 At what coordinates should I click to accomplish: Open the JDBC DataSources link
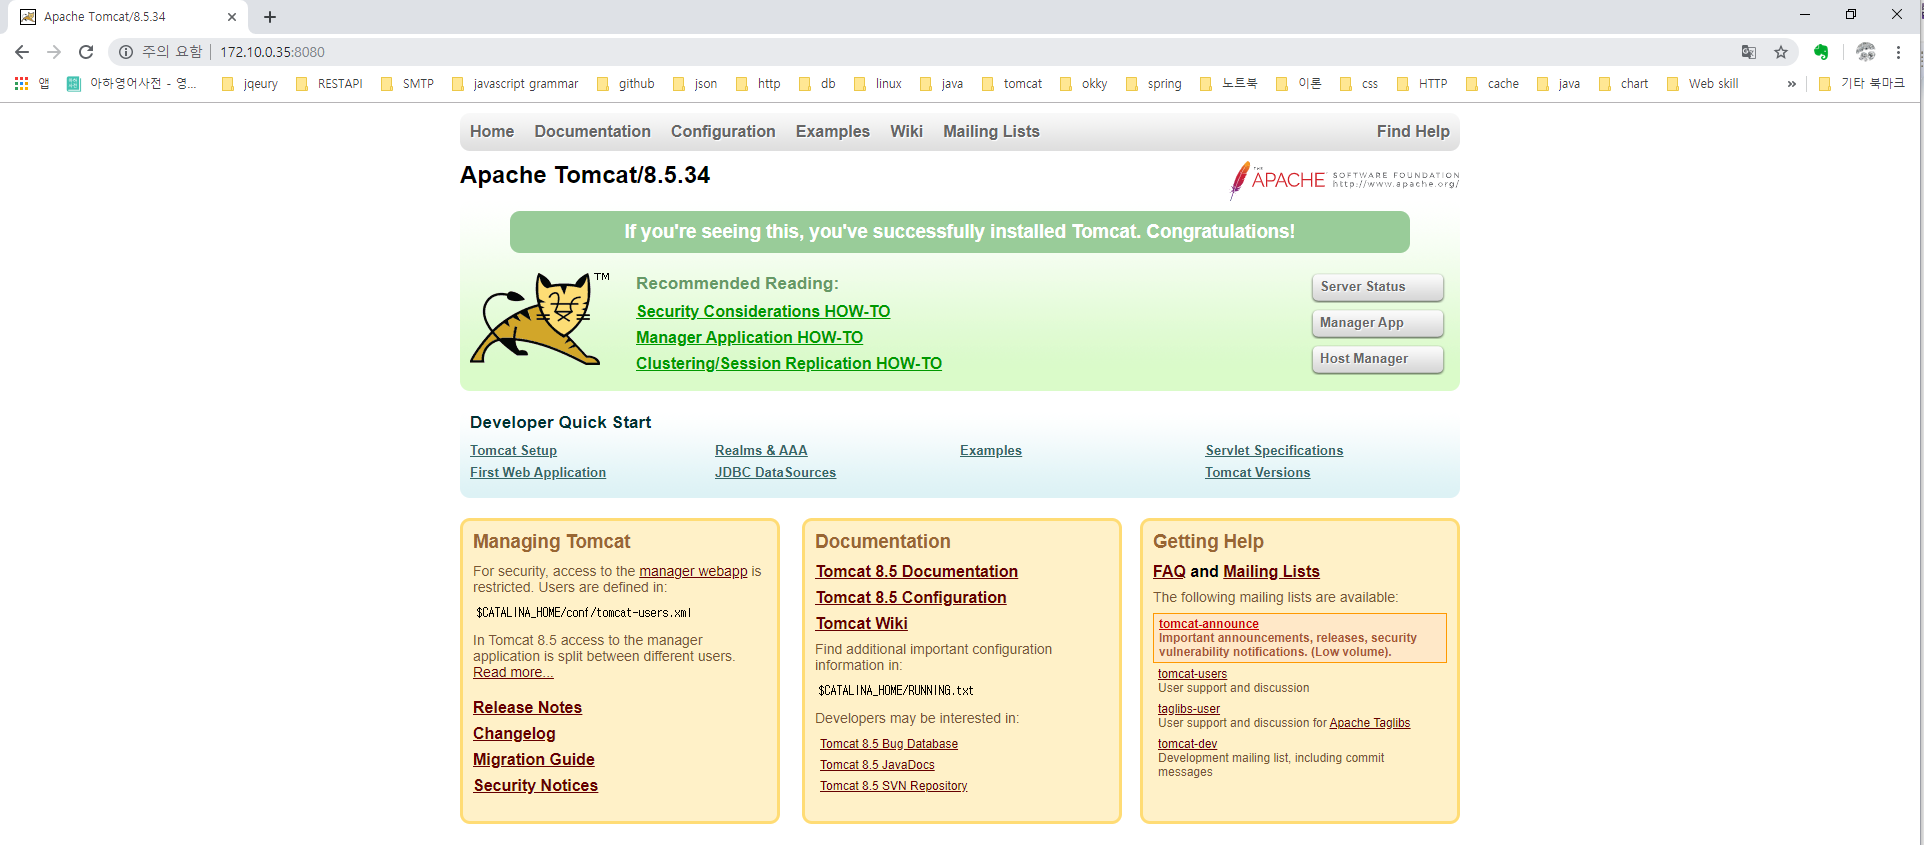click(x=775, y=473)
